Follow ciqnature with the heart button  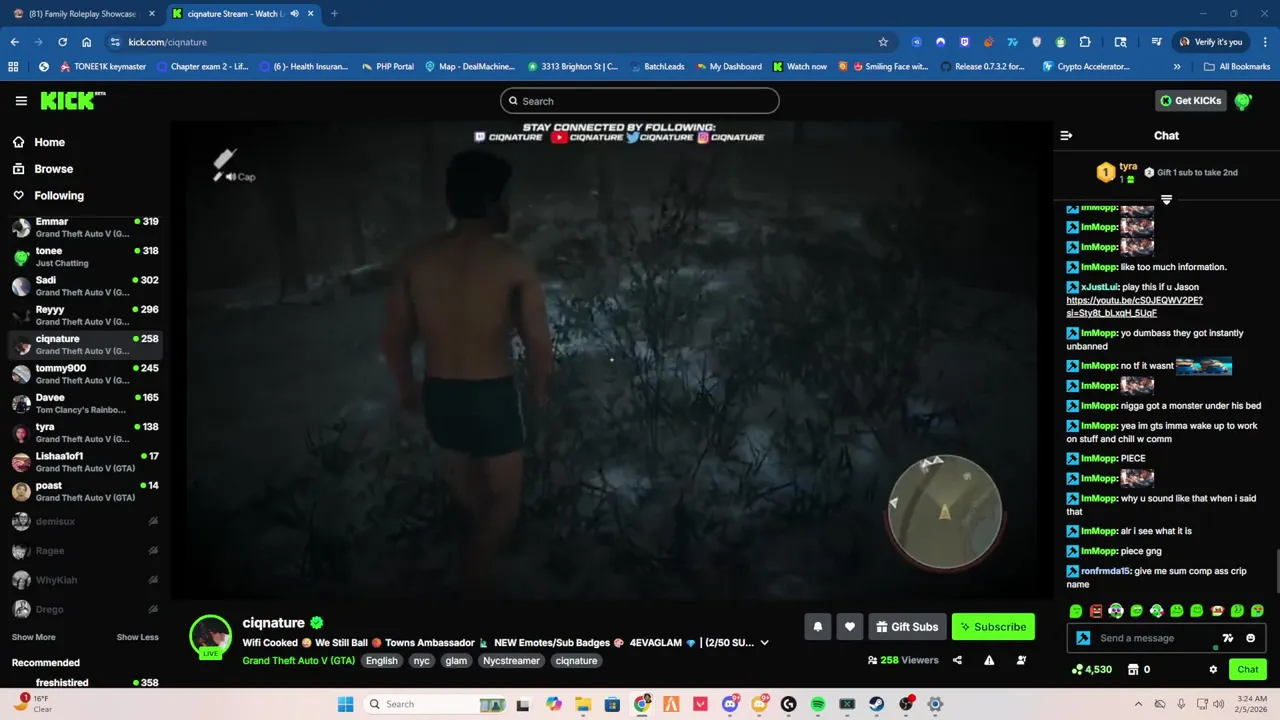click(849, 627)
